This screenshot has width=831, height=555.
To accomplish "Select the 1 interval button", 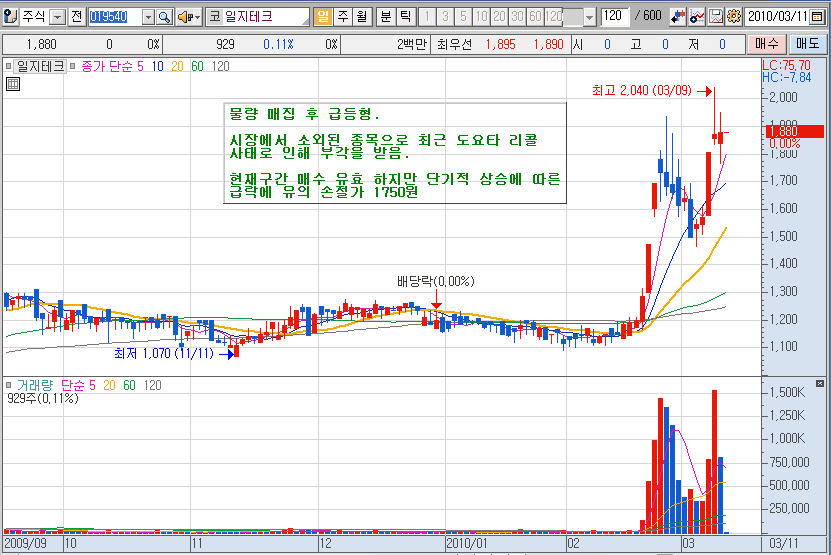I will tap(427, 16).
